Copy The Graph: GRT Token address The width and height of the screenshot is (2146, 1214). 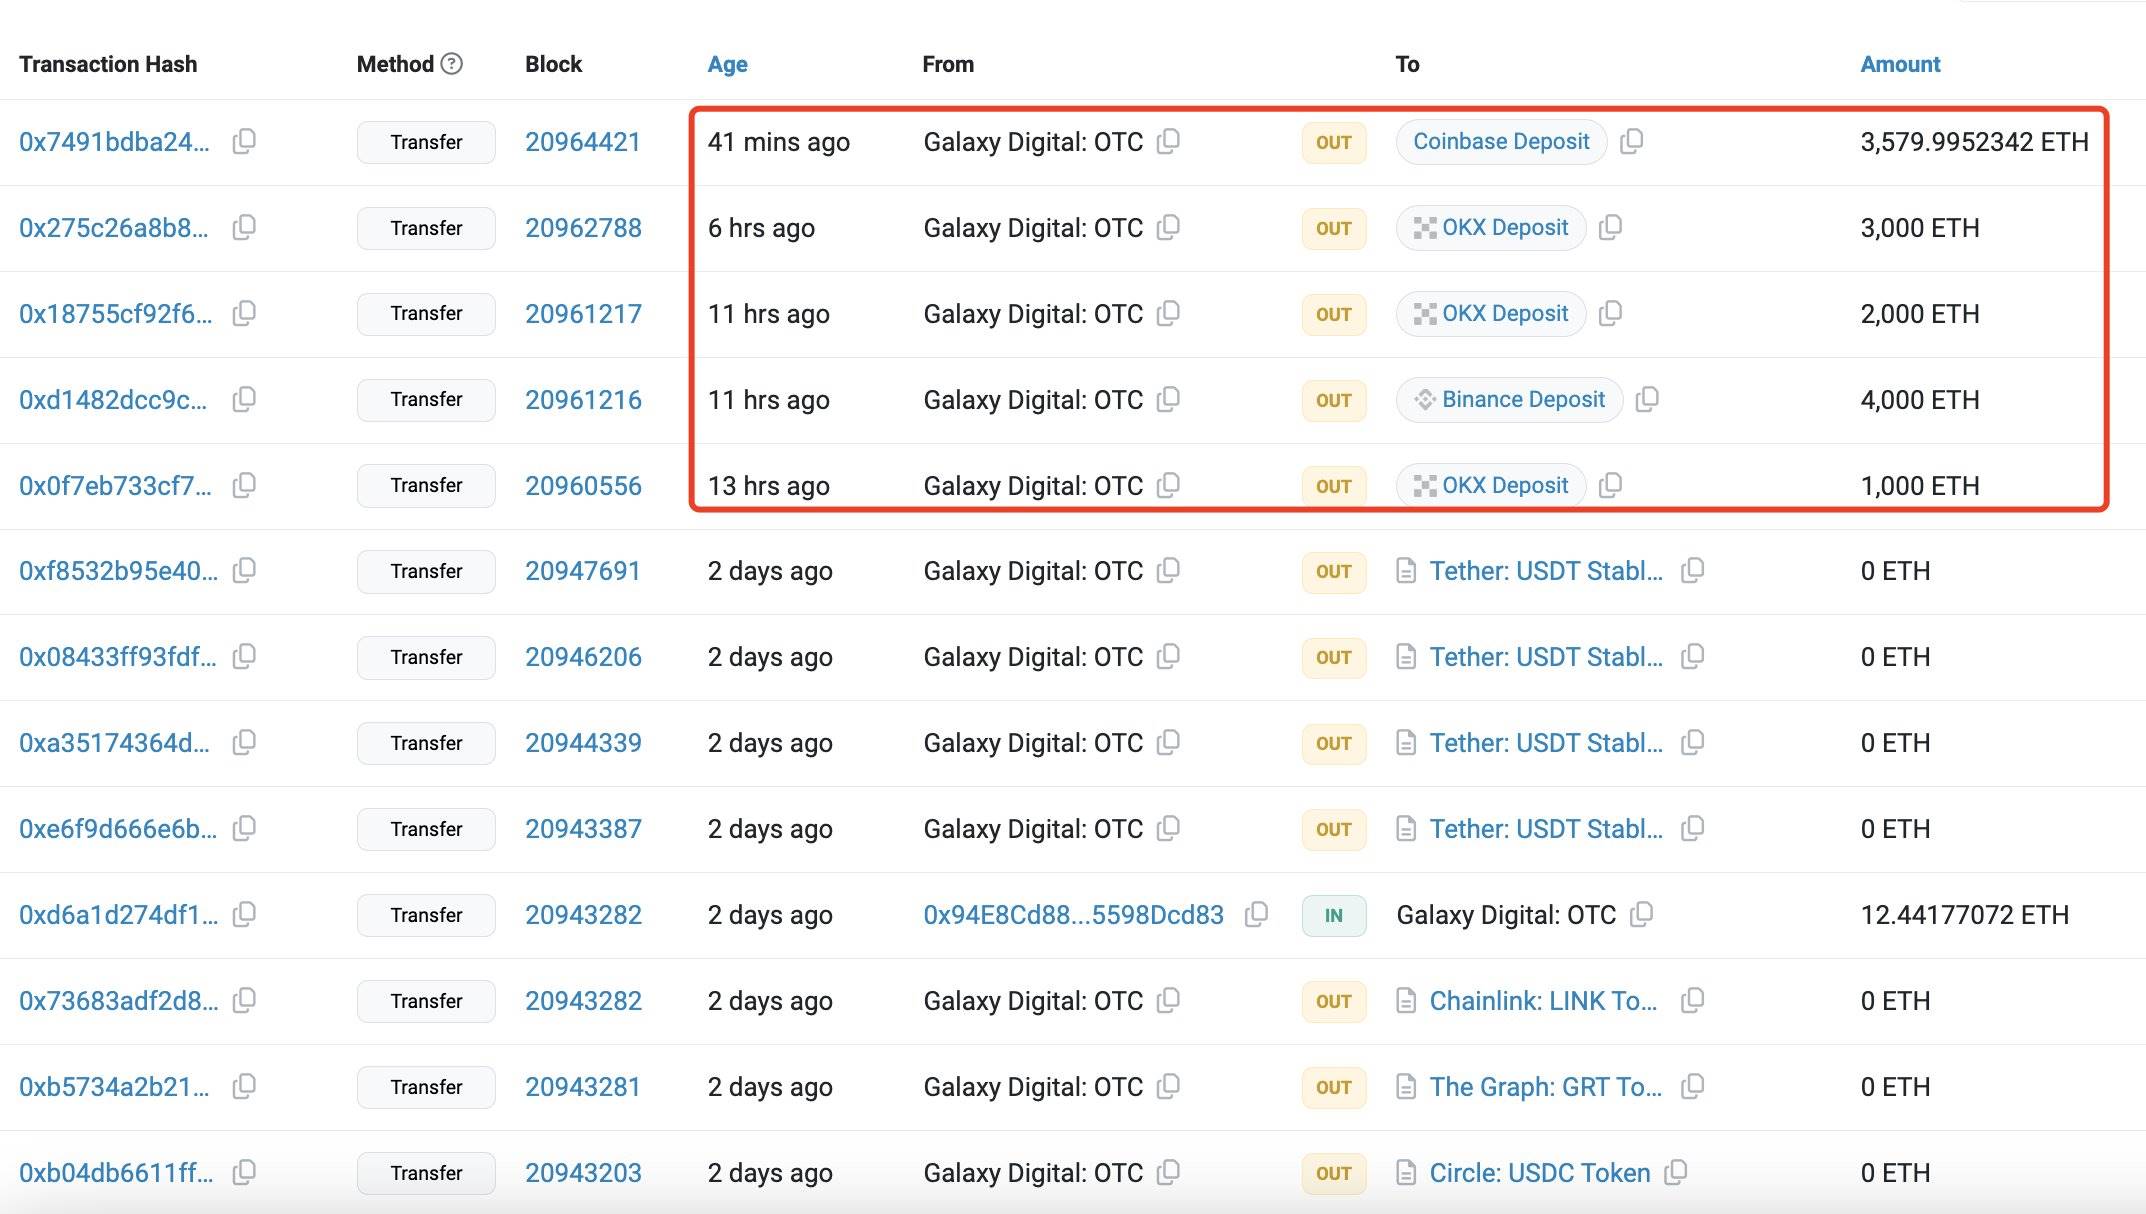pos(1692,1087)
